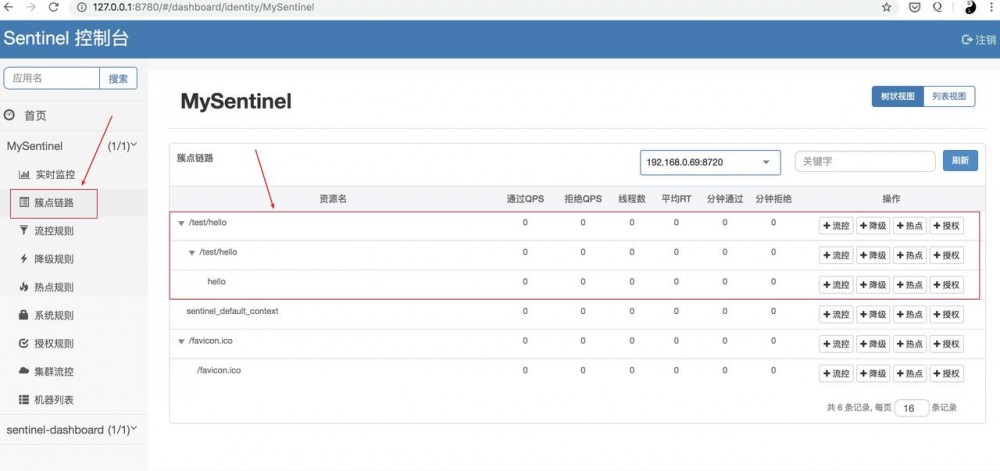
Task: Click the browser back arrow
Action: pos(8,7)
